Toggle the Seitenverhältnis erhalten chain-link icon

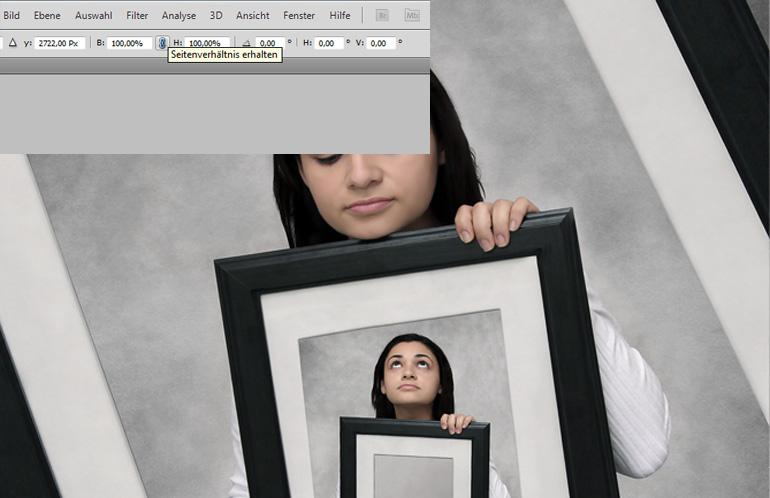162,43
